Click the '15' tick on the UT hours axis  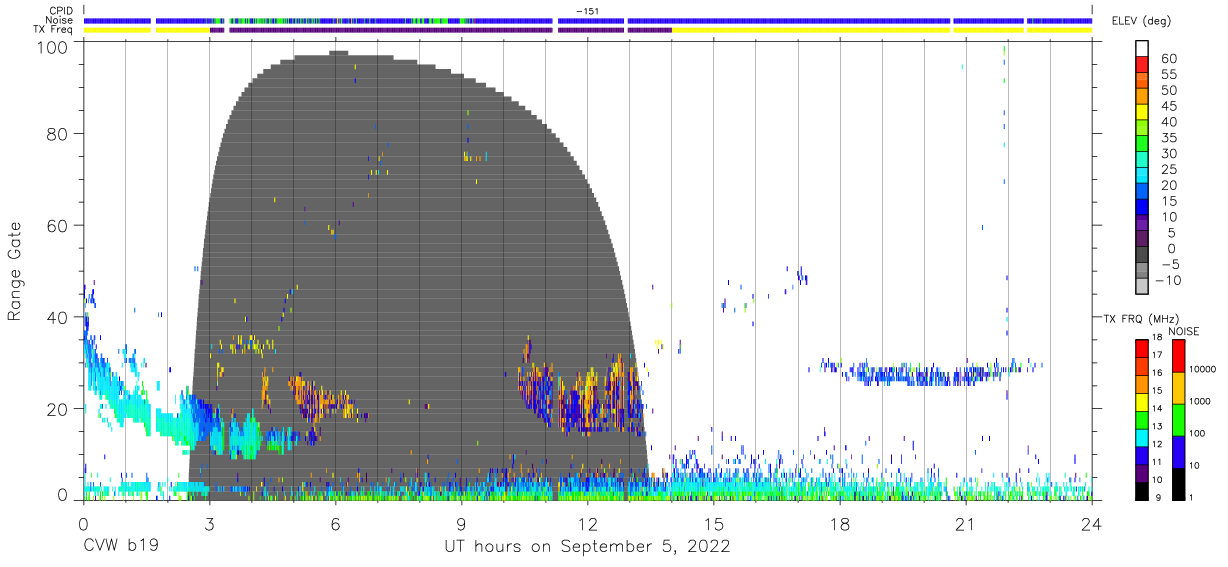pyautogui.click(x=713, y=524)
